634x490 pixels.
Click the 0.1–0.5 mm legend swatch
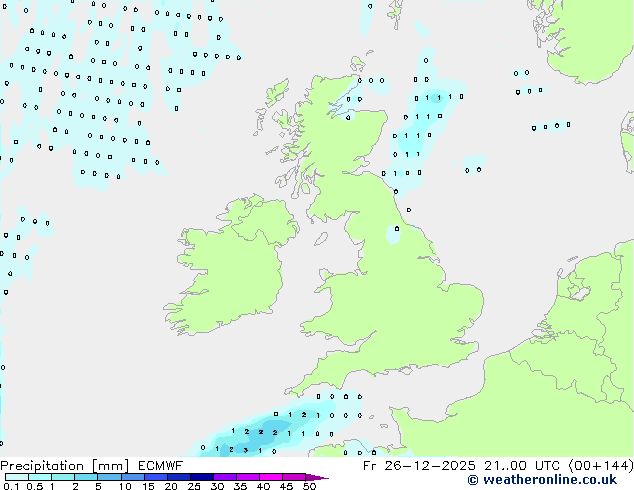(x=17, y=477)
